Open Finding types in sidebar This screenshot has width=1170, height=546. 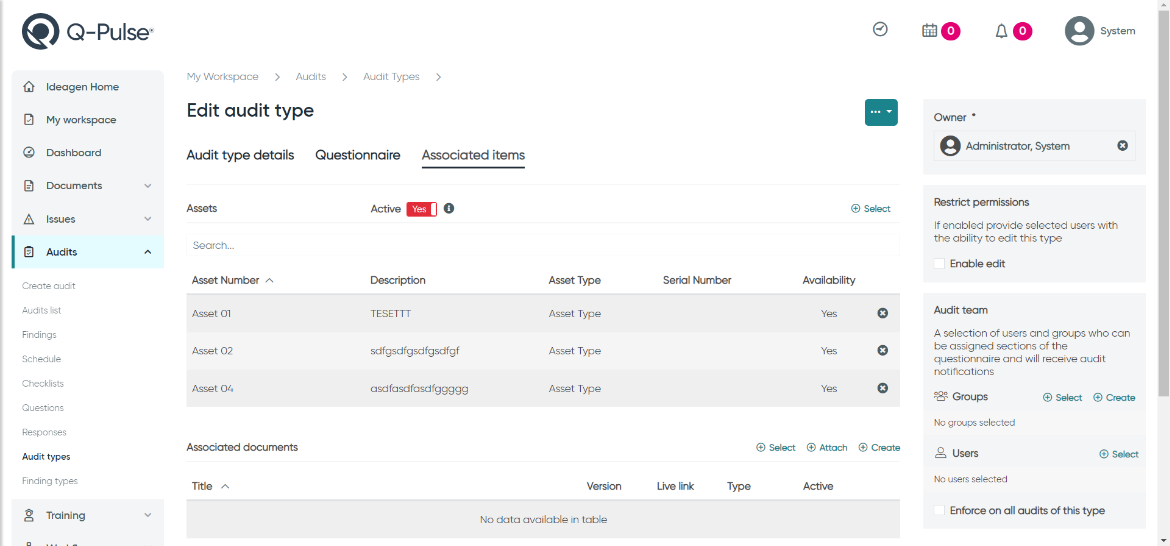pyautogui.click(x=50, y=481)
